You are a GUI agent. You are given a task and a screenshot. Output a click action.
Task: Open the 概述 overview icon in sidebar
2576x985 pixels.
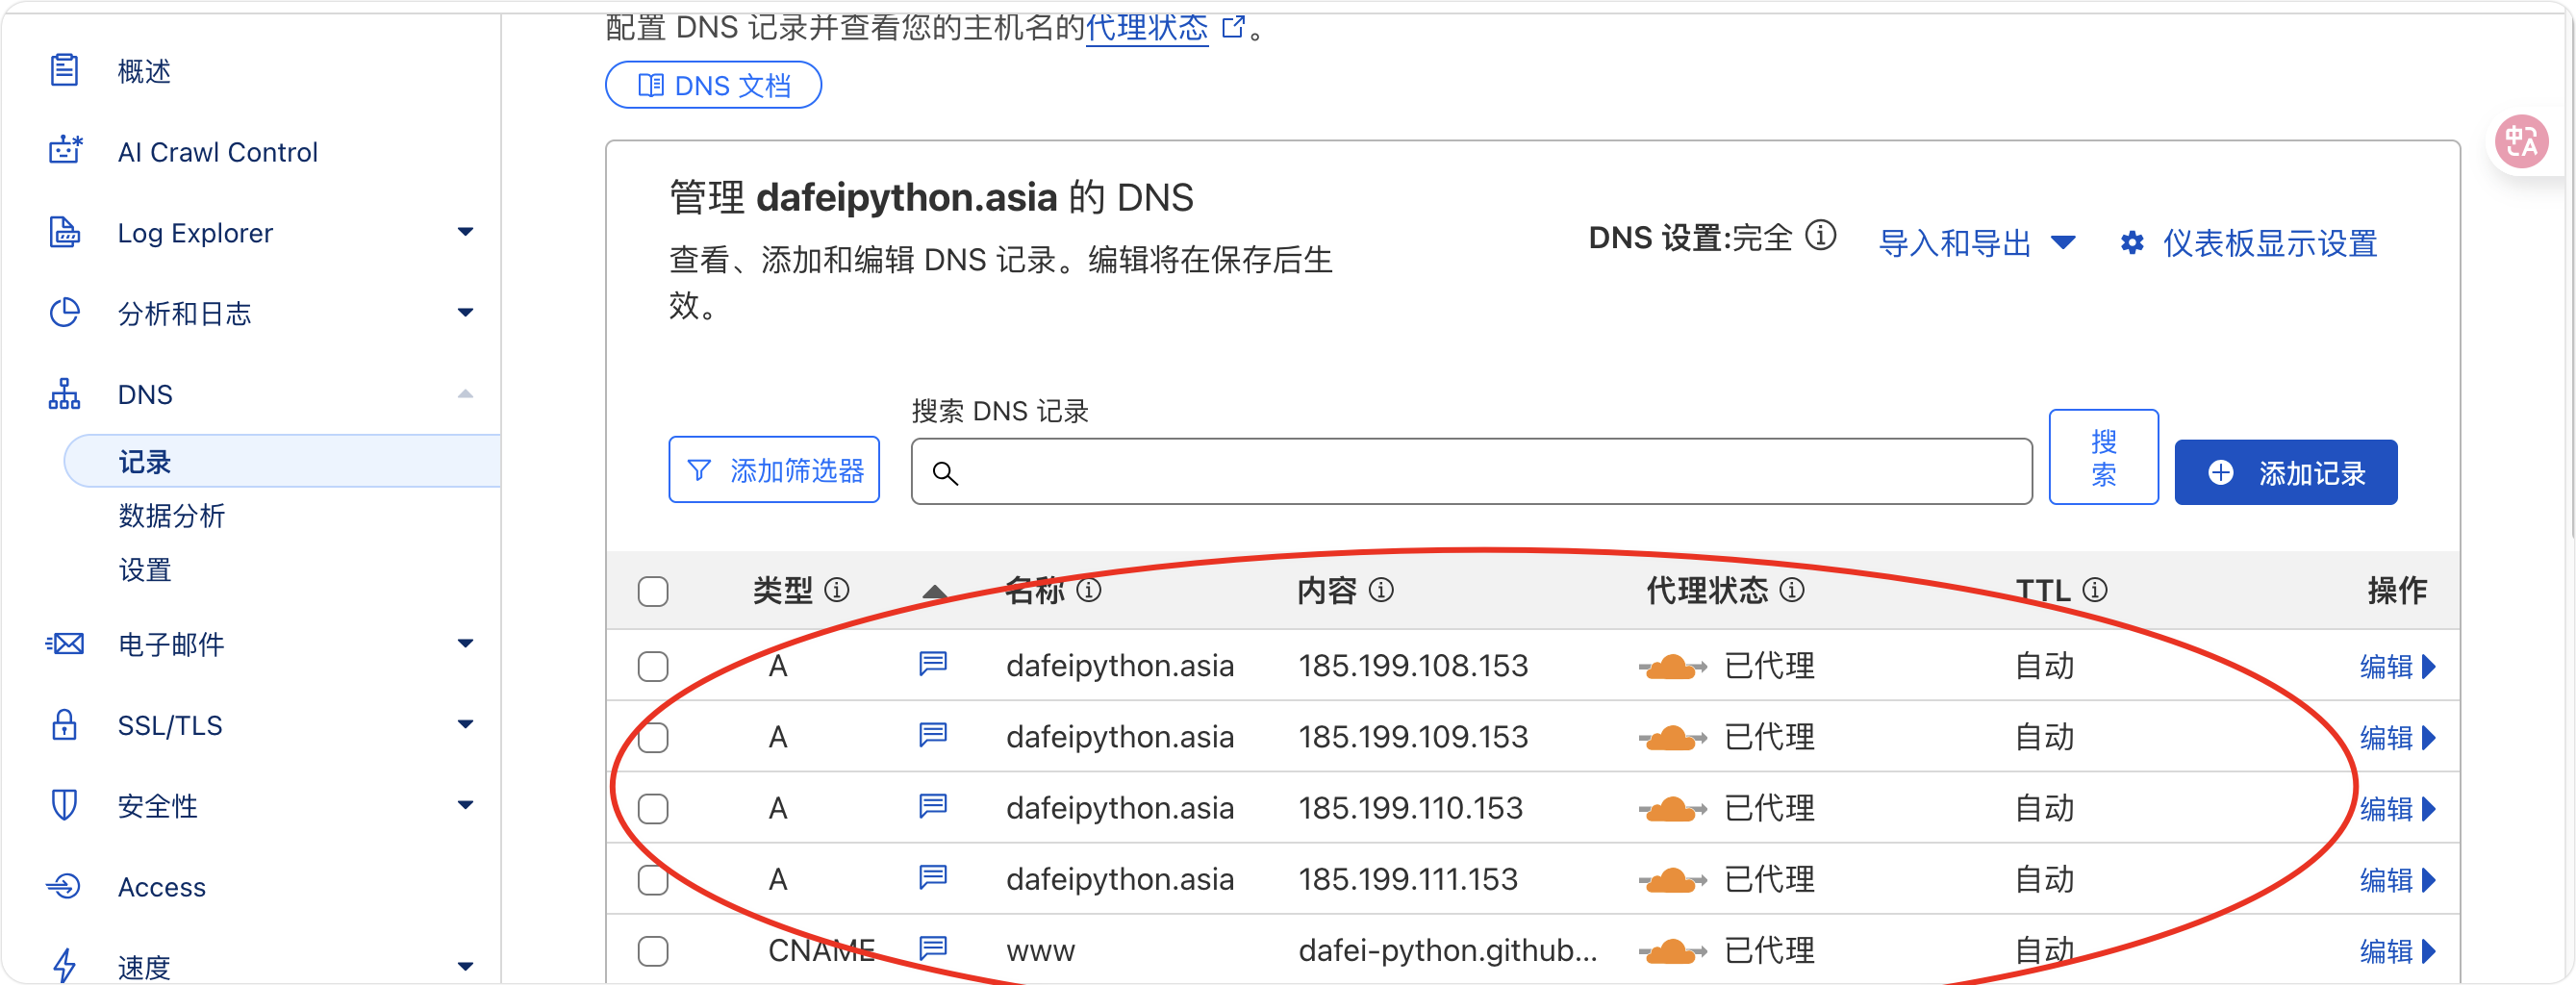point(64,70)
